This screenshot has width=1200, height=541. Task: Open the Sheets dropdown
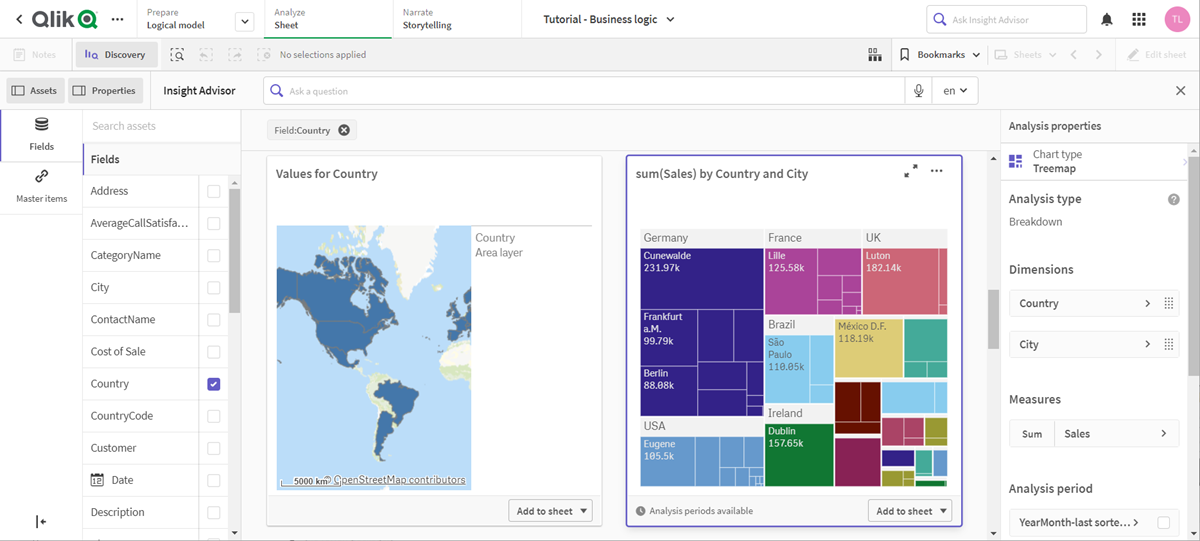pos(1026,55)
